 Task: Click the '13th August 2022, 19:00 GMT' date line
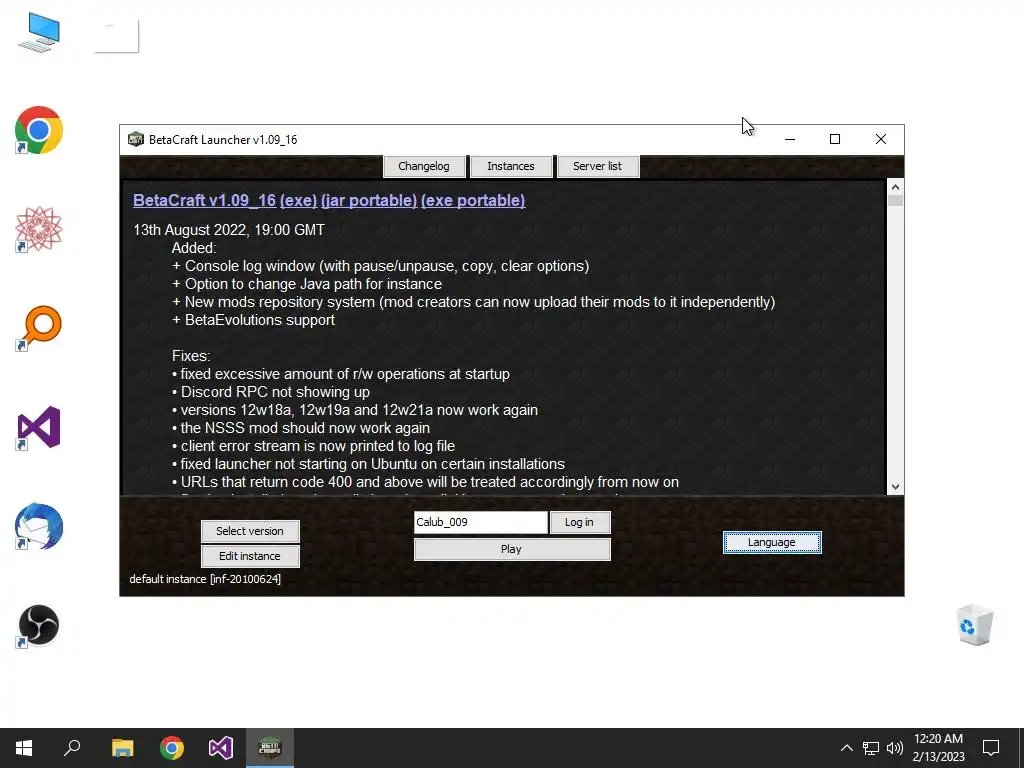click(x=229, y=230)
